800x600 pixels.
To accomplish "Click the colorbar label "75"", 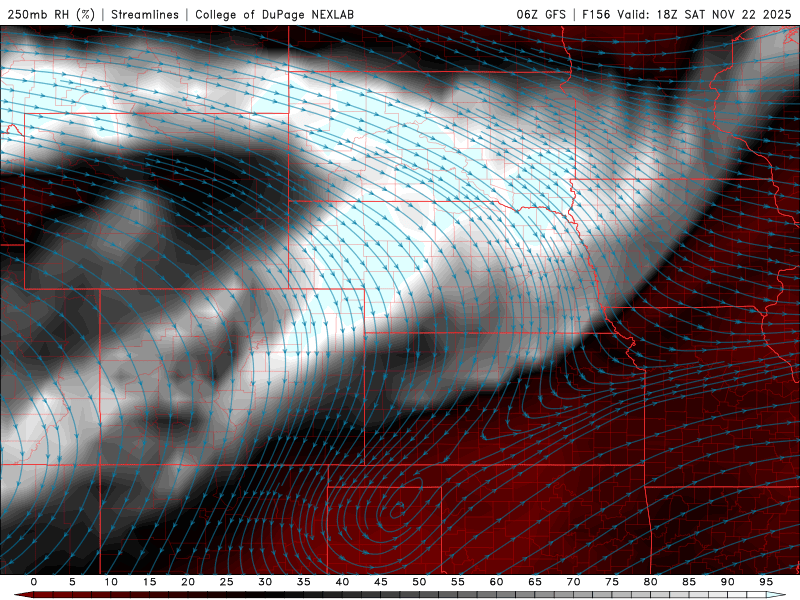I will click(612, 582).
